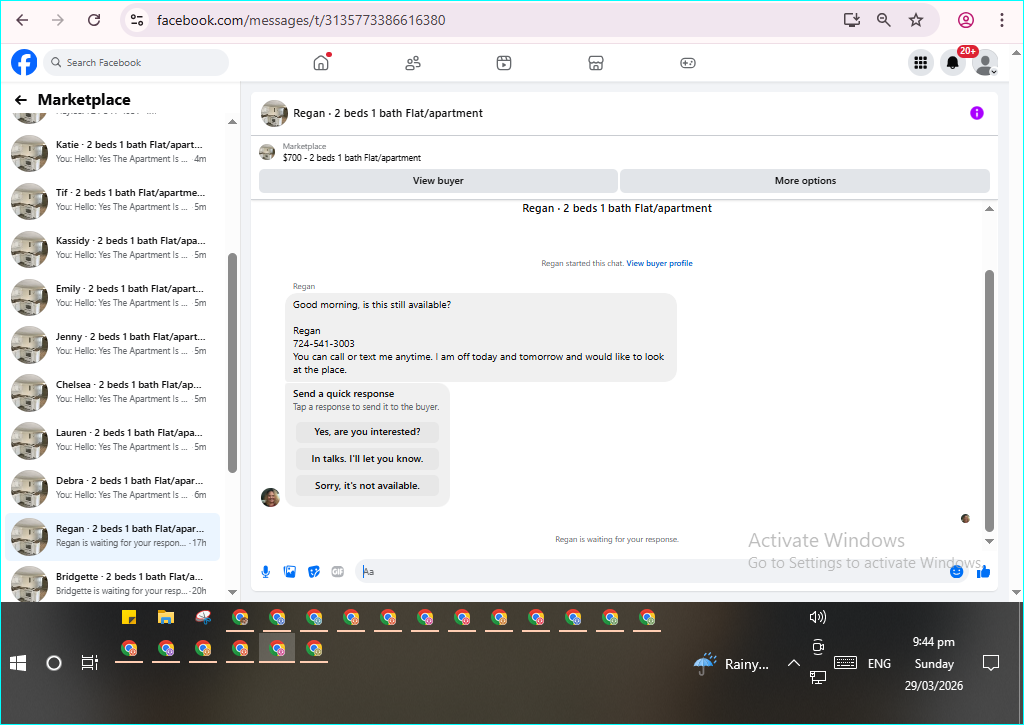Click the install app icon in address bar

pyautogui.click(x=852, y=20)
